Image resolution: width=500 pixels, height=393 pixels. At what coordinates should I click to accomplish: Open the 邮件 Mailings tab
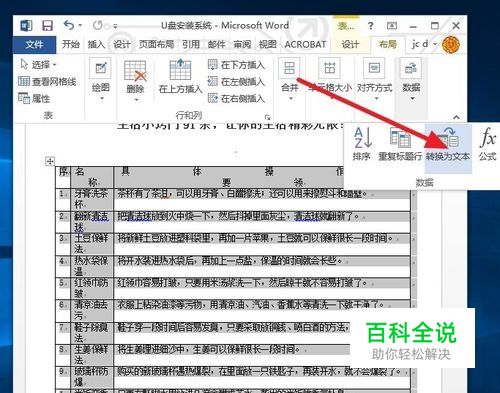216,44
